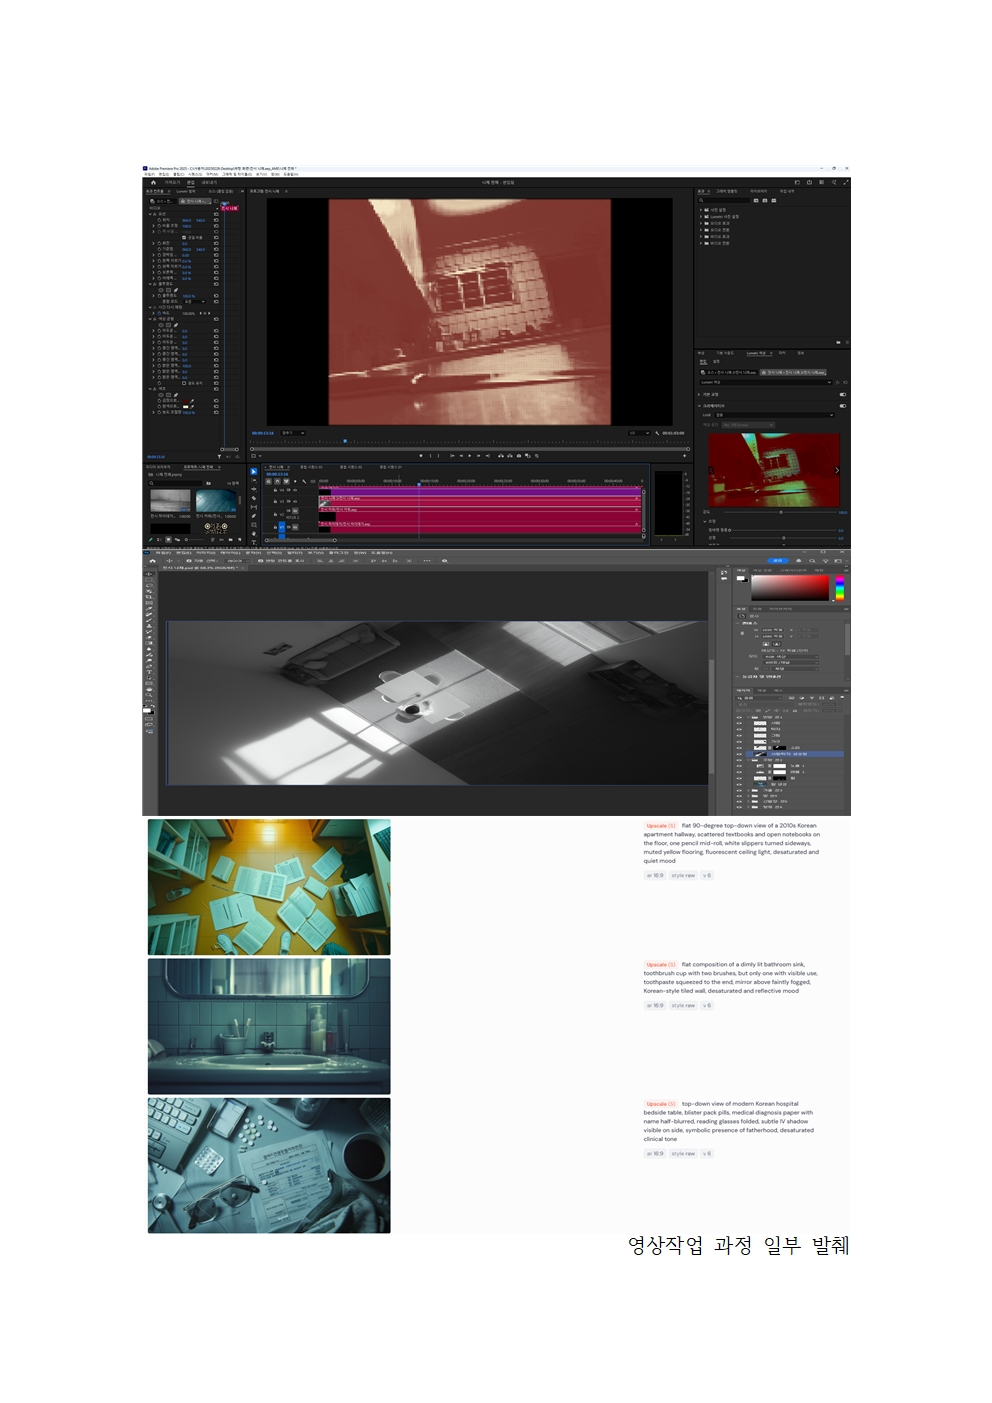
Task: Click Upscale tag on hospital bedside prompt
Action: pyautogui.click(x=659, y=1104)
